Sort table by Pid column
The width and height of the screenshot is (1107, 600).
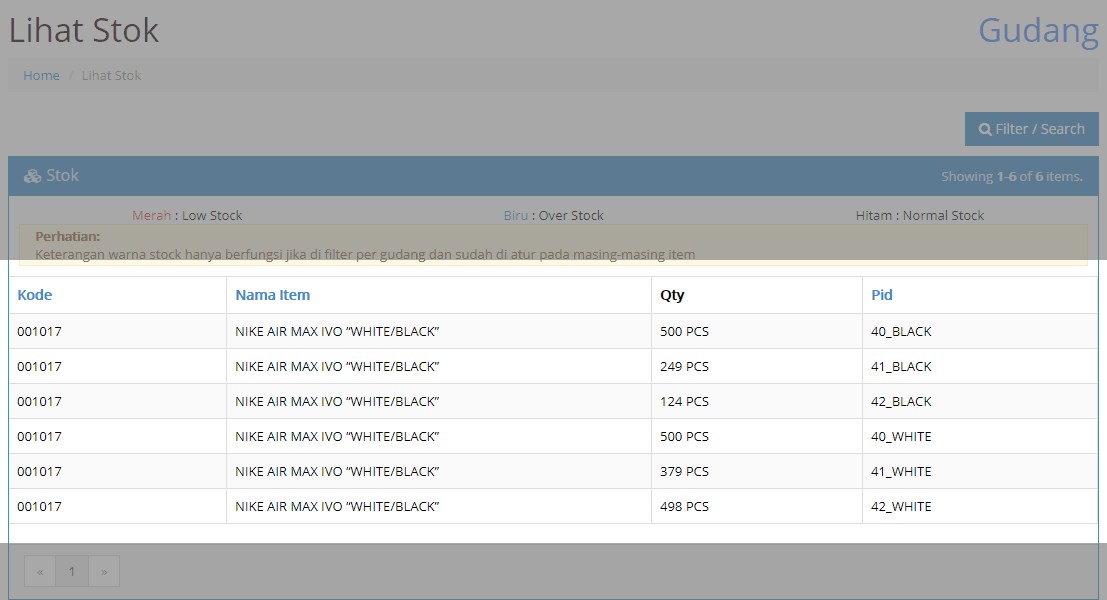pos(882,295)
